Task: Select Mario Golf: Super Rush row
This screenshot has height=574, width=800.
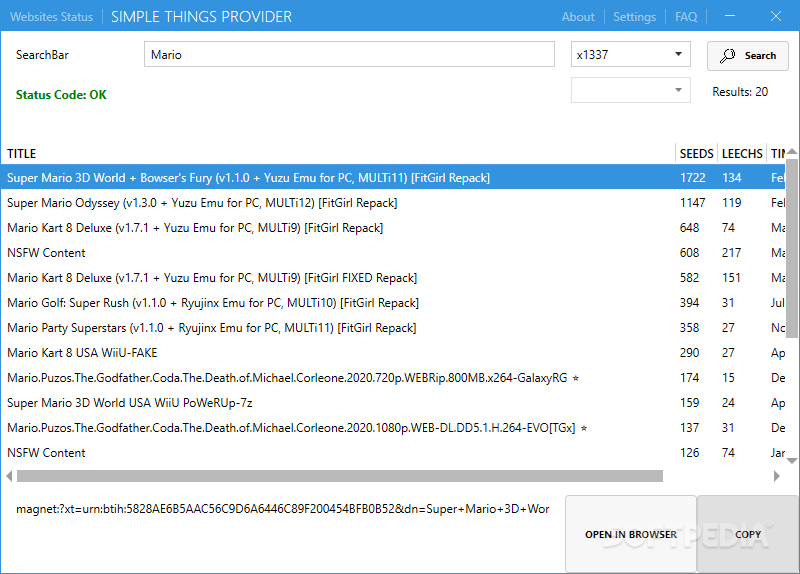Action: [x=393, y=303]
